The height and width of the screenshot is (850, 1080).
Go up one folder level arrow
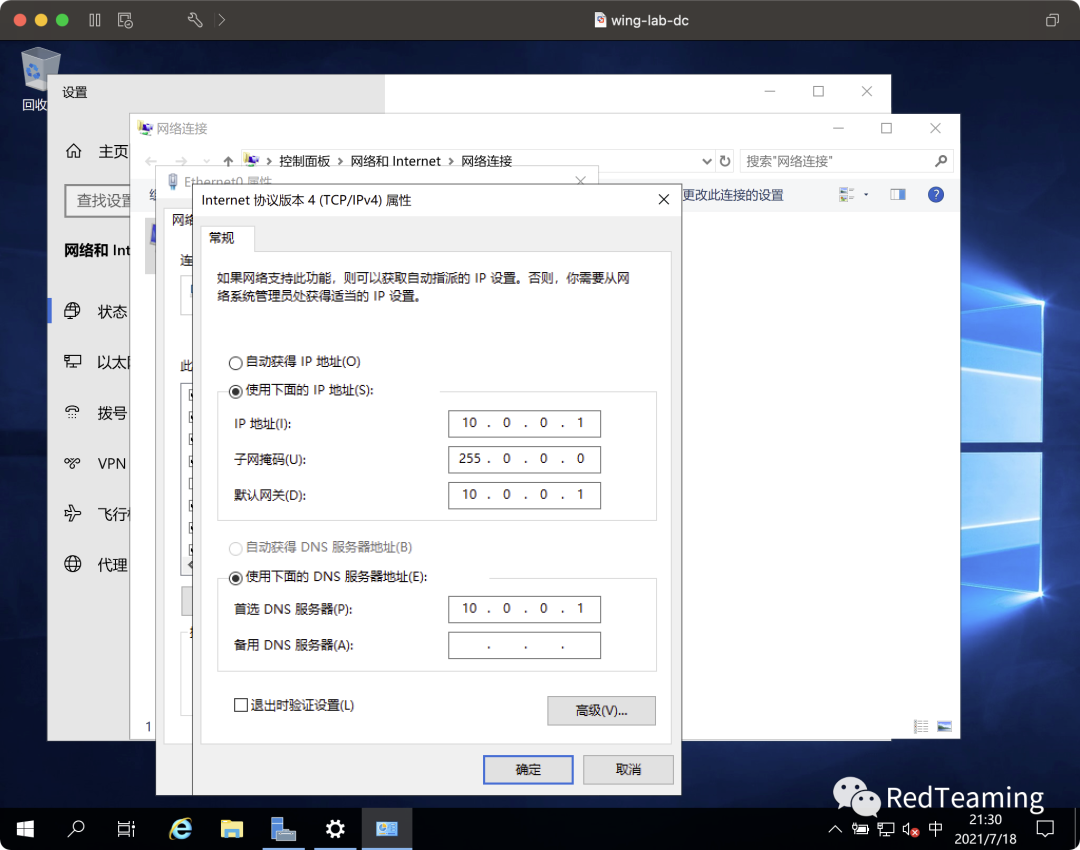[228, 161]
